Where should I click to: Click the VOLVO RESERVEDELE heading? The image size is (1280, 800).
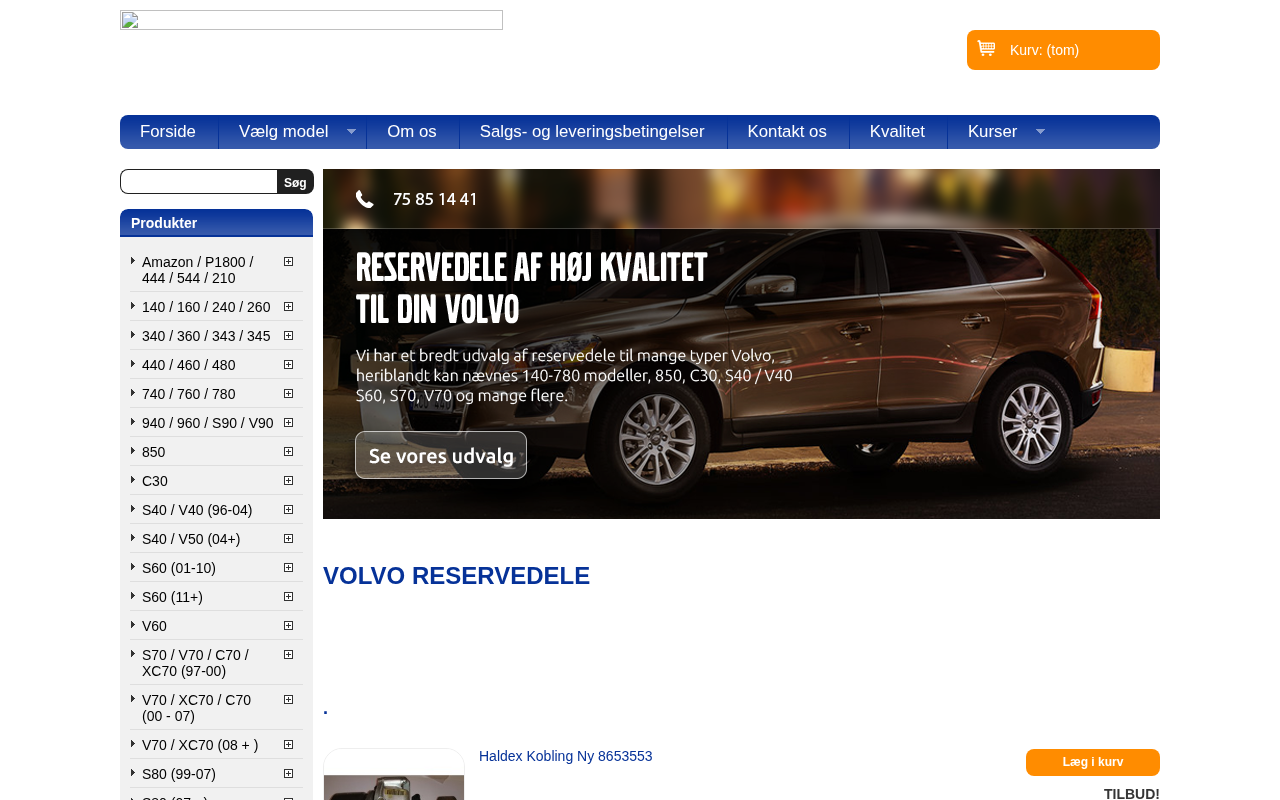457,576
